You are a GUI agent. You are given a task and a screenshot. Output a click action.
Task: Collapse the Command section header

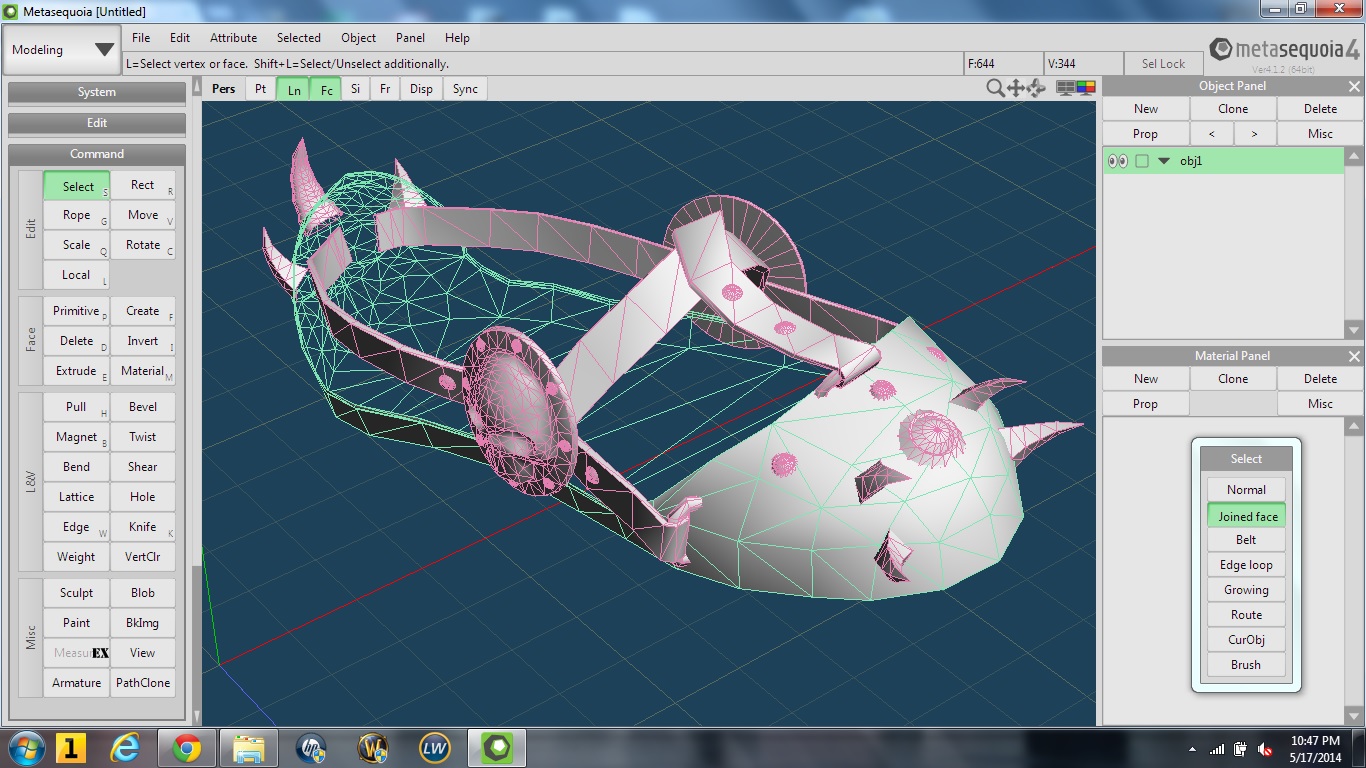pyautogui.click(x=97, y=154)
